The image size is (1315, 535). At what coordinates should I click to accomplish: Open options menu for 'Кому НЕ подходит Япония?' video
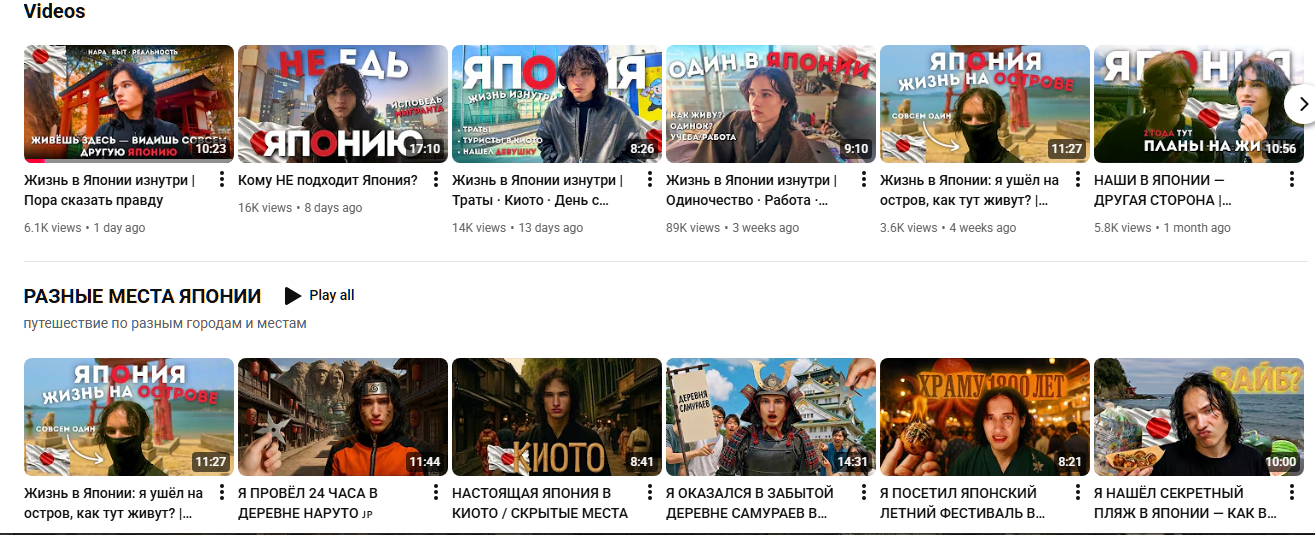[x=435, y=180]
